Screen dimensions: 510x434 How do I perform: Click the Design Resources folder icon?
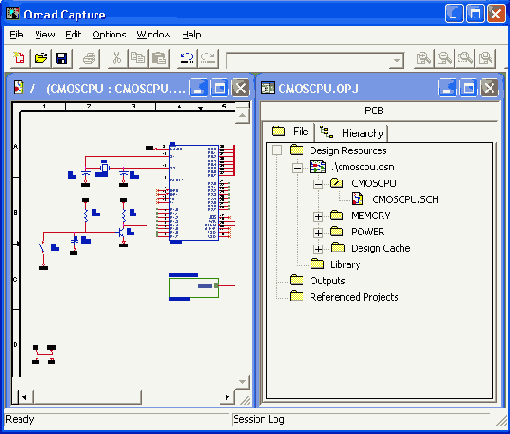pyautogui.click(x=296, y=150)
